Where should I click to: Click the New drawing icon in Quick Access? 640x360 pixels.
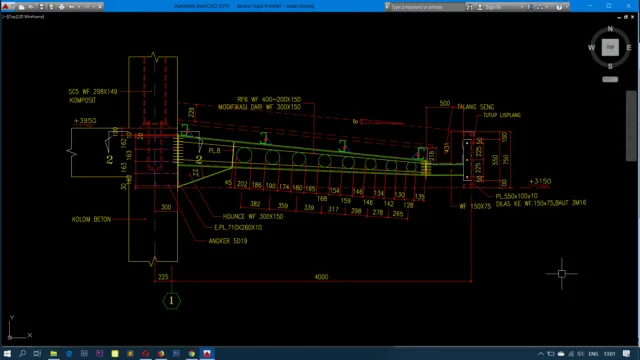(x=22, y=7)
